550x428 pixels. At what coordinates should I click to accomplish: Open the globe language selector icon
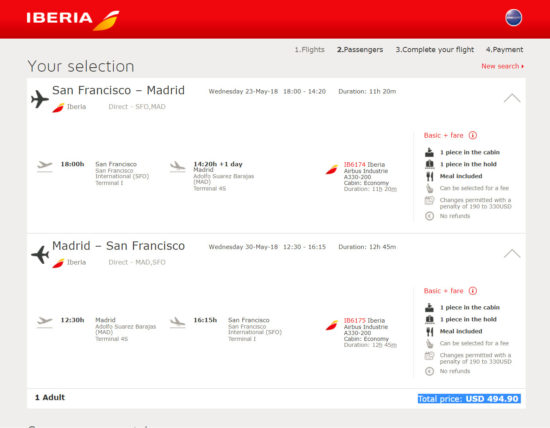[514, 18]
